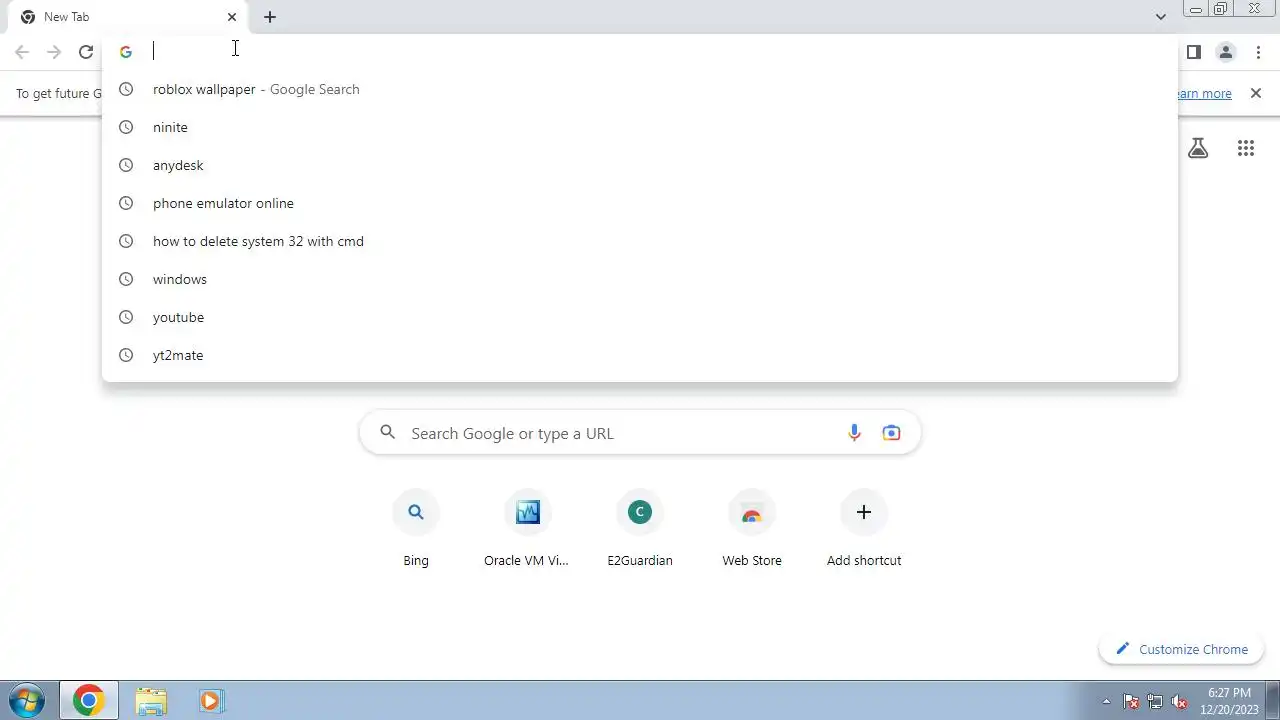Viewport: 1280px width, 720px height.
Task: Select the New Tab tab
Action: pyautogui.click(x=128, y=17)
